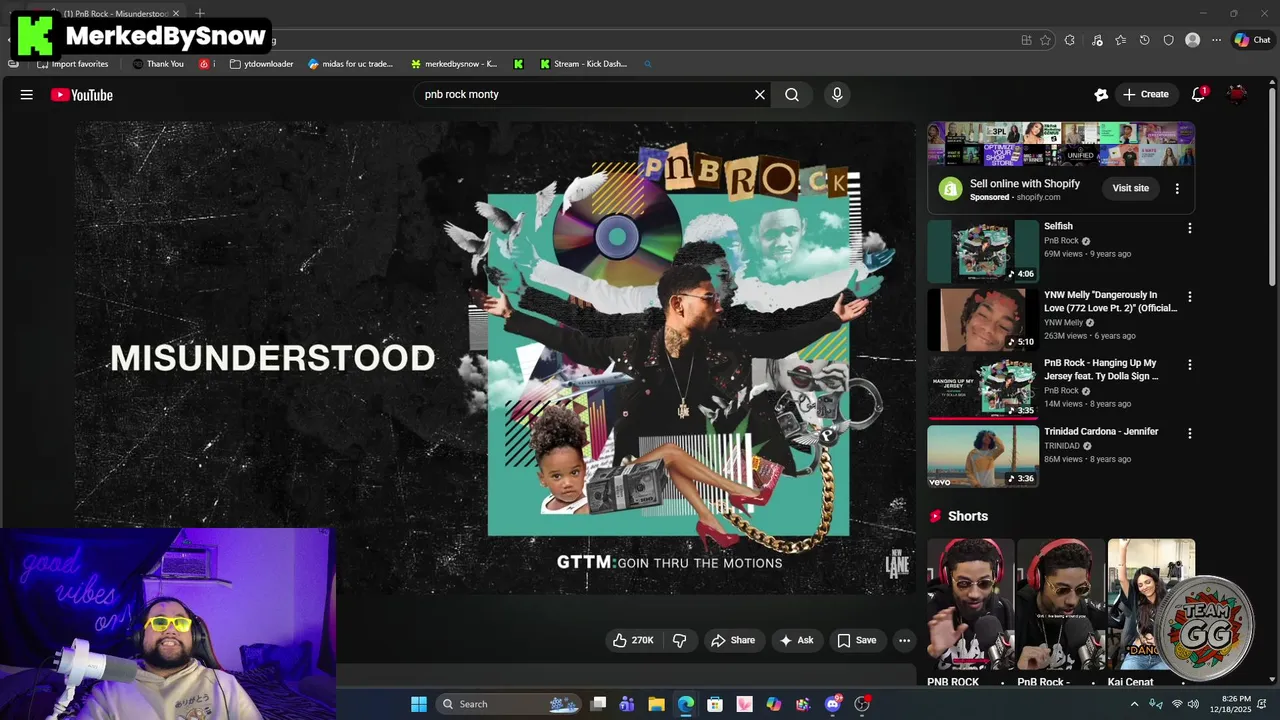
Task: Open Task View on the taskbar
Action: [598, 704]
